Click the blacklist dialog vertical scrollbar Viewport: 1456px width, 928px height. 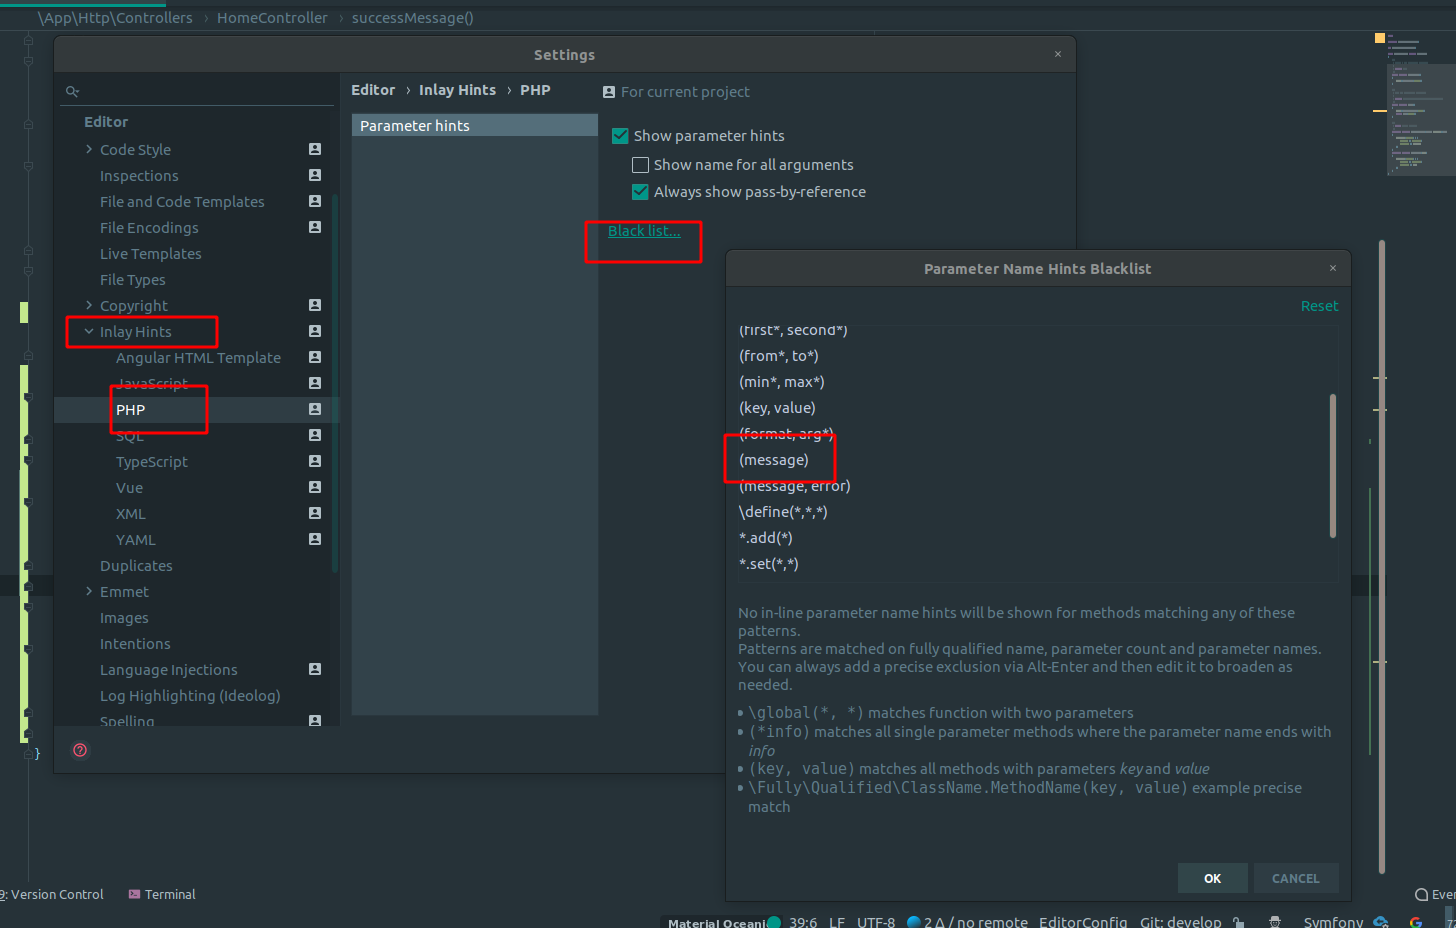tap(1333, 466)
